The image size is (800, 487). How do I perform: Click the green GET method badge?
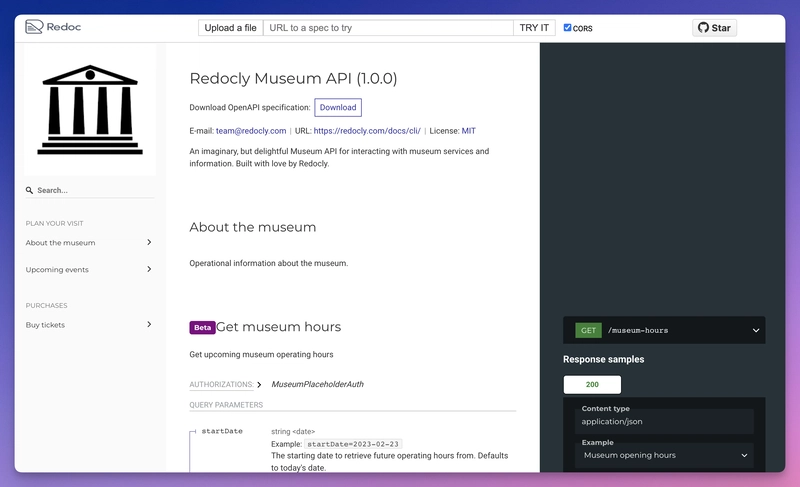click(588, 330)
